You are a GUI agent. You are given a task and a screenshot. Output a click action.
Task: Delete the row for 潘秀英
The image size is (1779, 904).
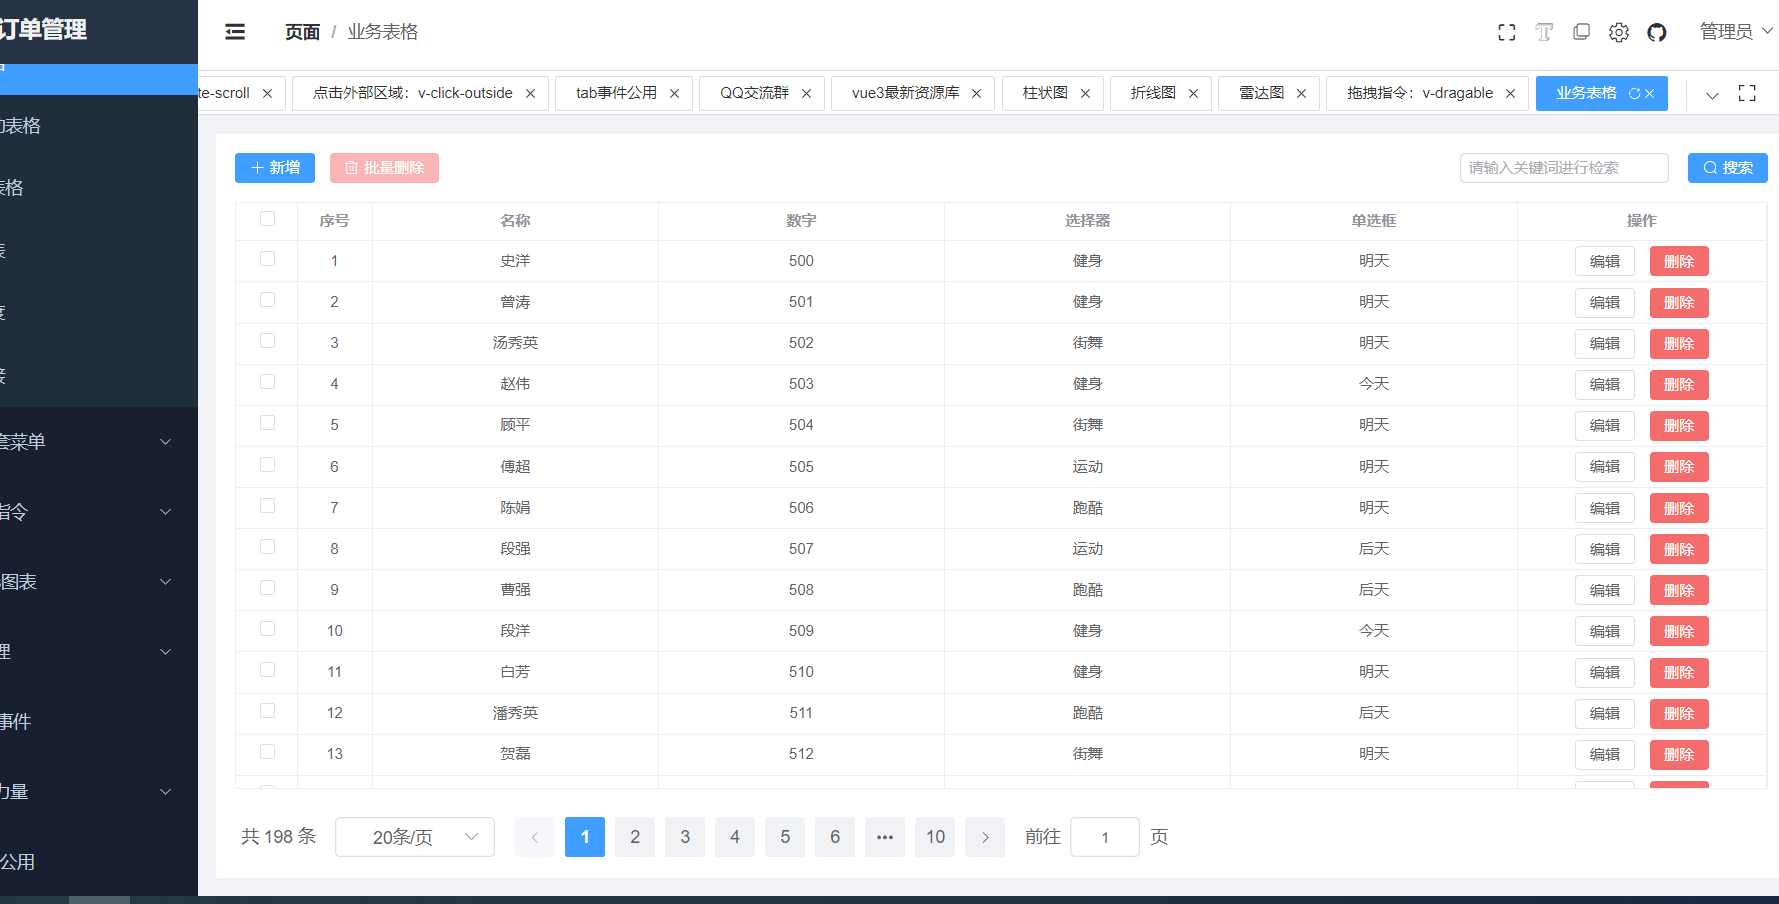(x=1679, y=713)
